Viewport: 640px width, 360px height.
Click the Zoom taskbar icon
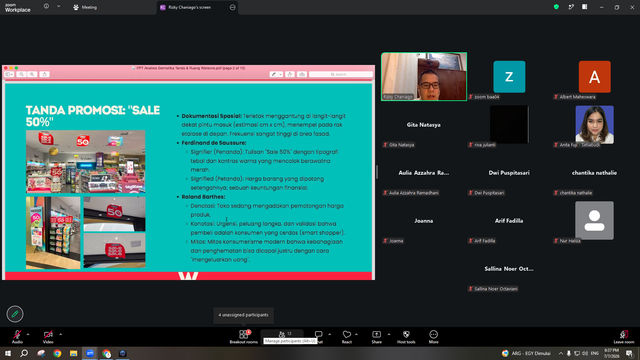click(90, 353)
